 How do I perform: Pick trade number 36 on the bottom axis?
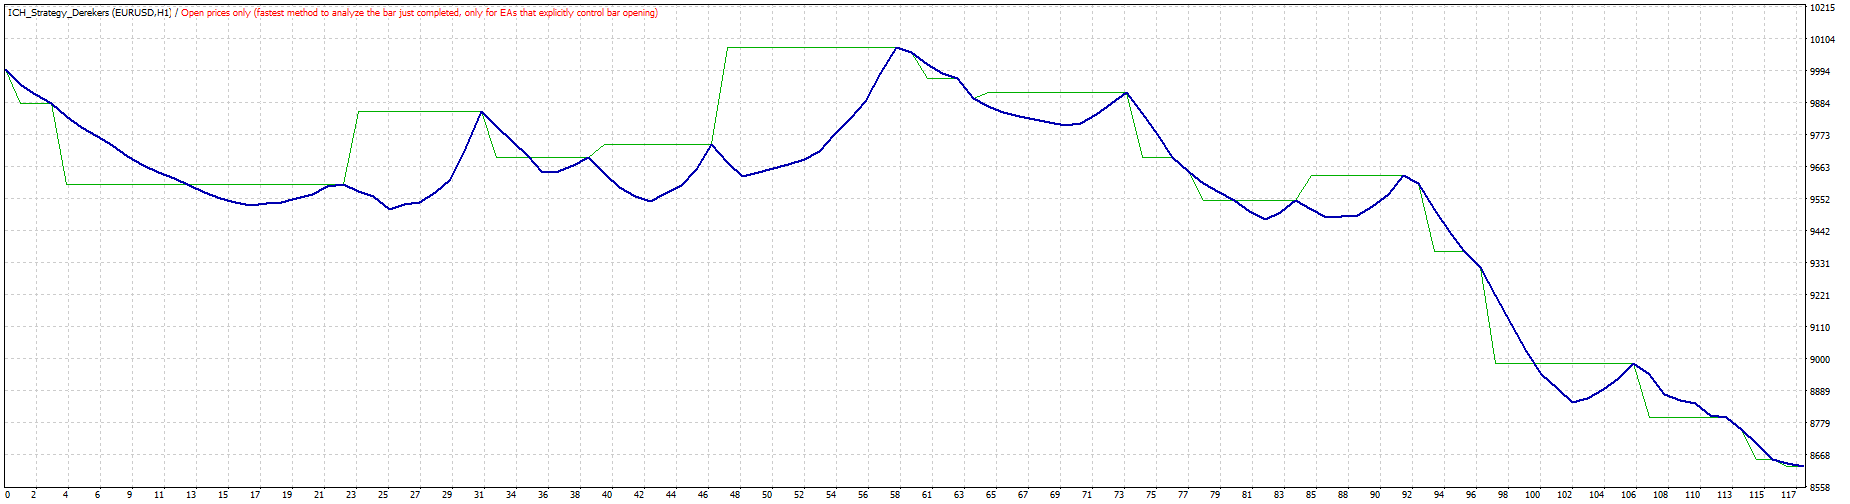543,495
